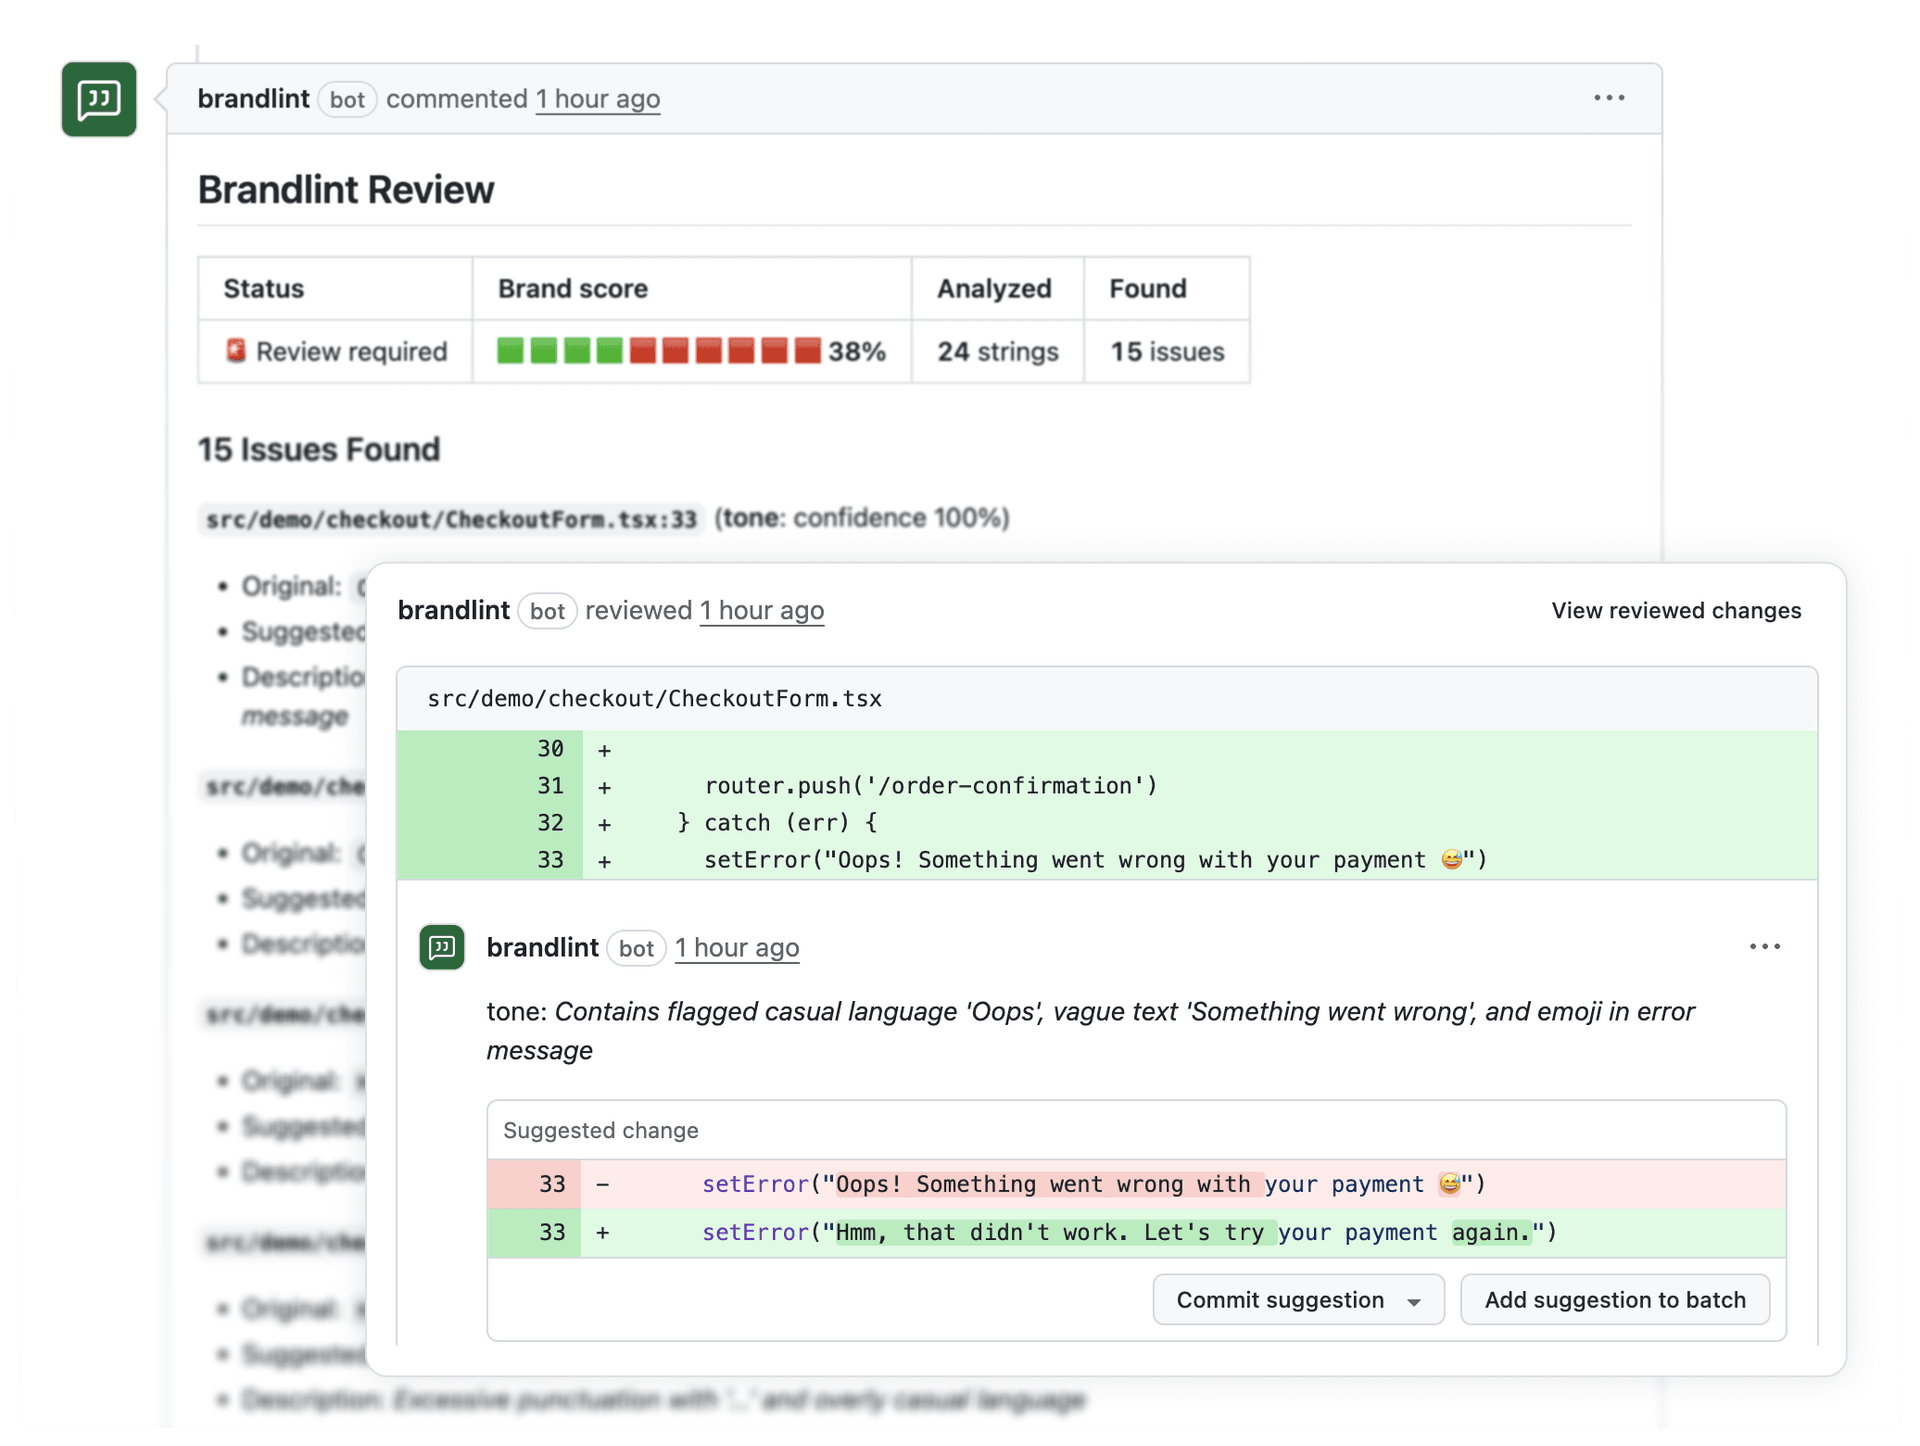Click the Commit suggestion button
Screen dimensions: 1920x1446
point(1281,1300)
